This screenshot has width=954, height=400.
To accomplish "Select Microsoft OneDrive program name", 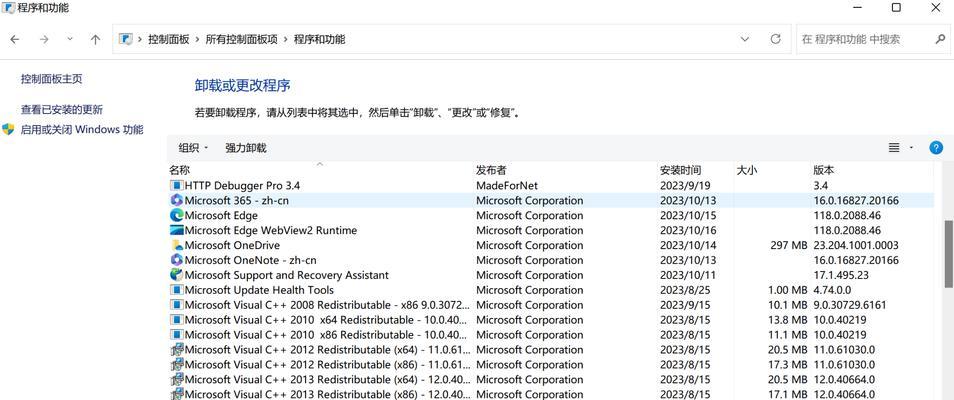I will (232, 245).
